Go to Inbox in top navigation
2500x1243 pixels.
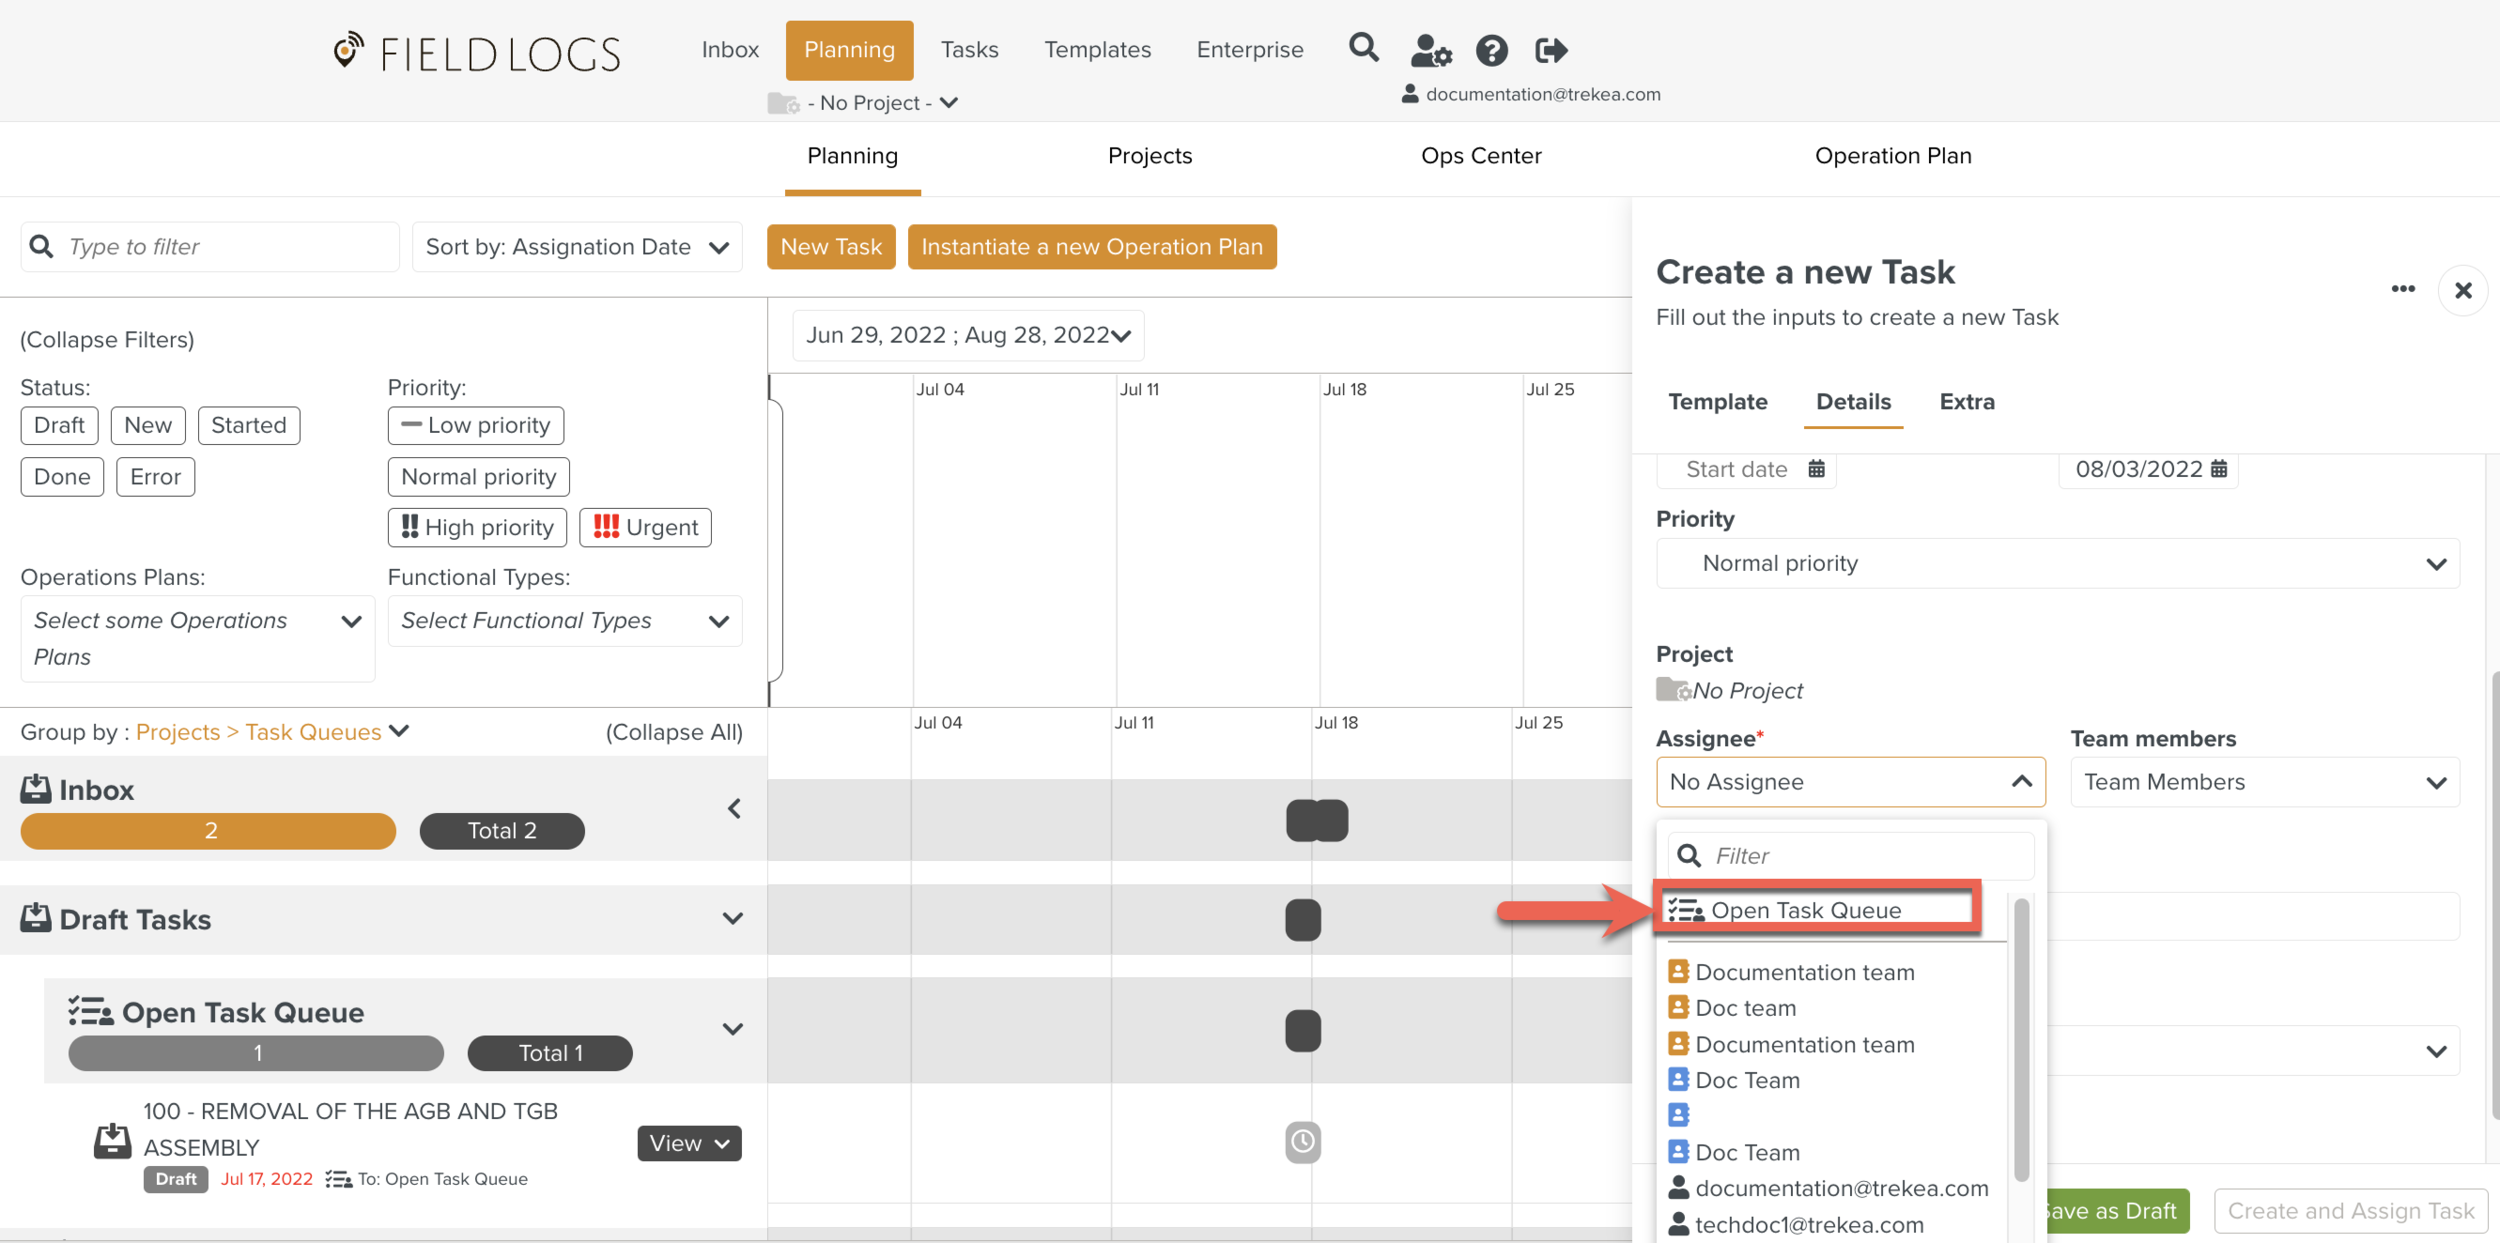coord(730,50)
